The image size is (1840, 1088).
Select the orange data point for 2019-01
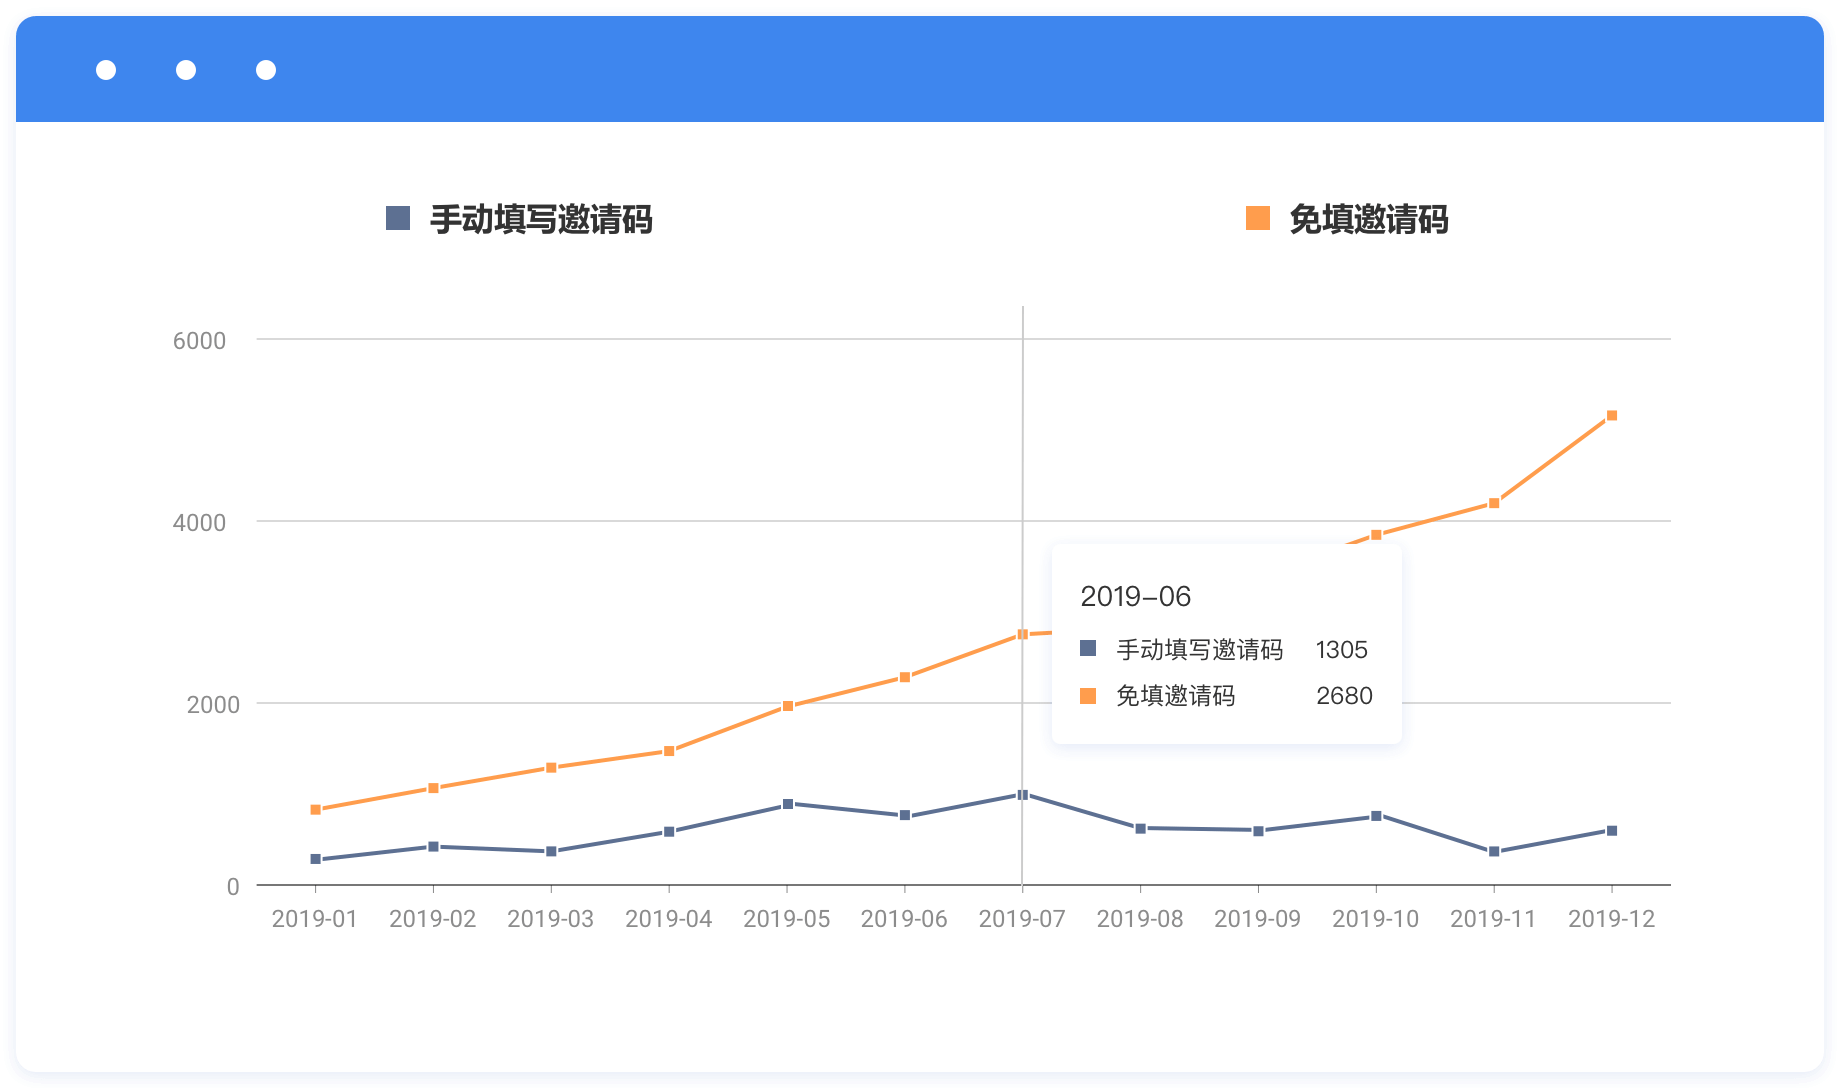click(x=315, y=810)
